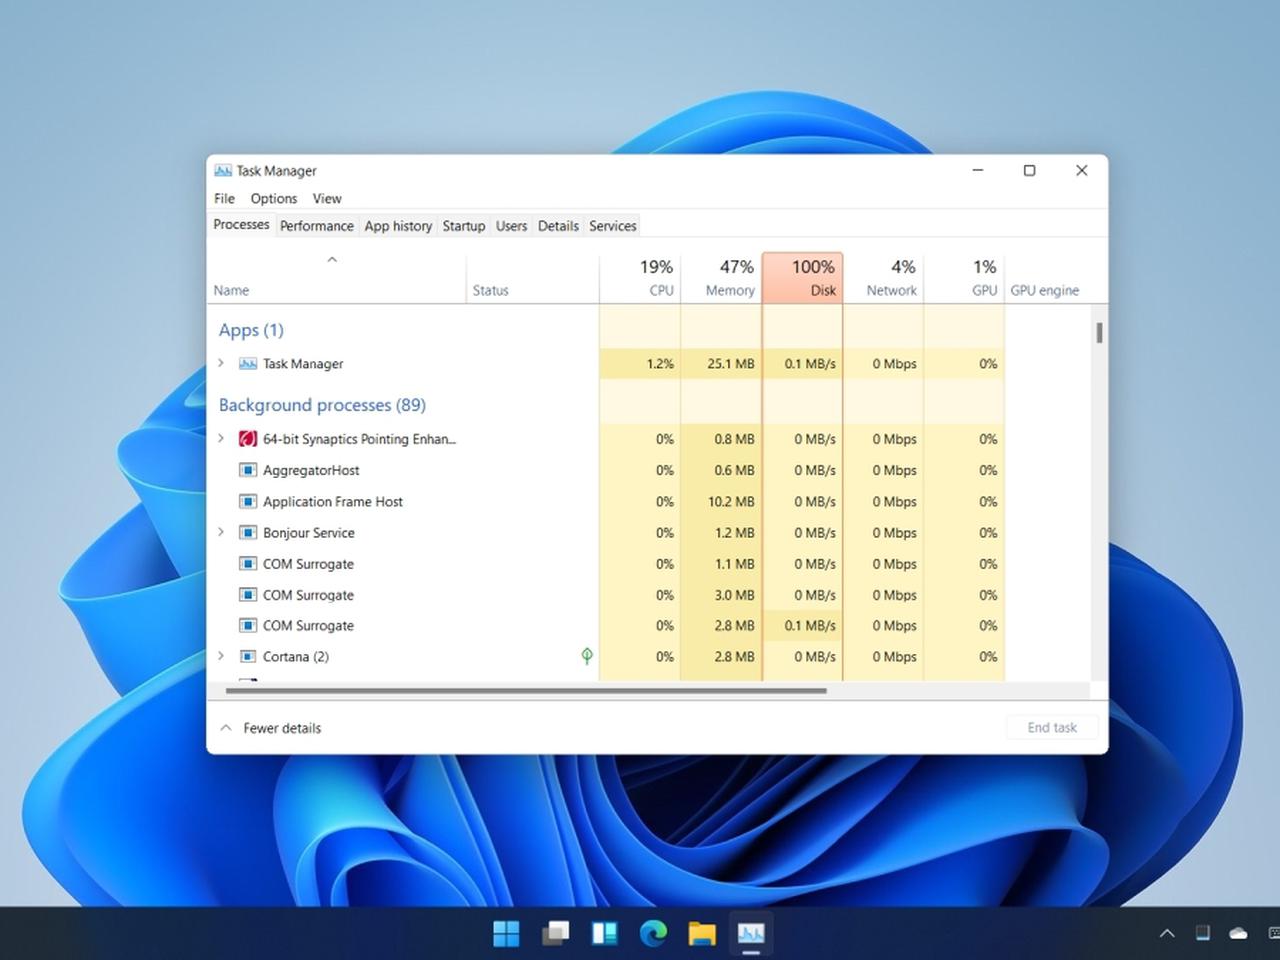The height and width of the screenshot is (960, 1280).
Task: Expand the Task Manager app row
Action: [221, 363]
